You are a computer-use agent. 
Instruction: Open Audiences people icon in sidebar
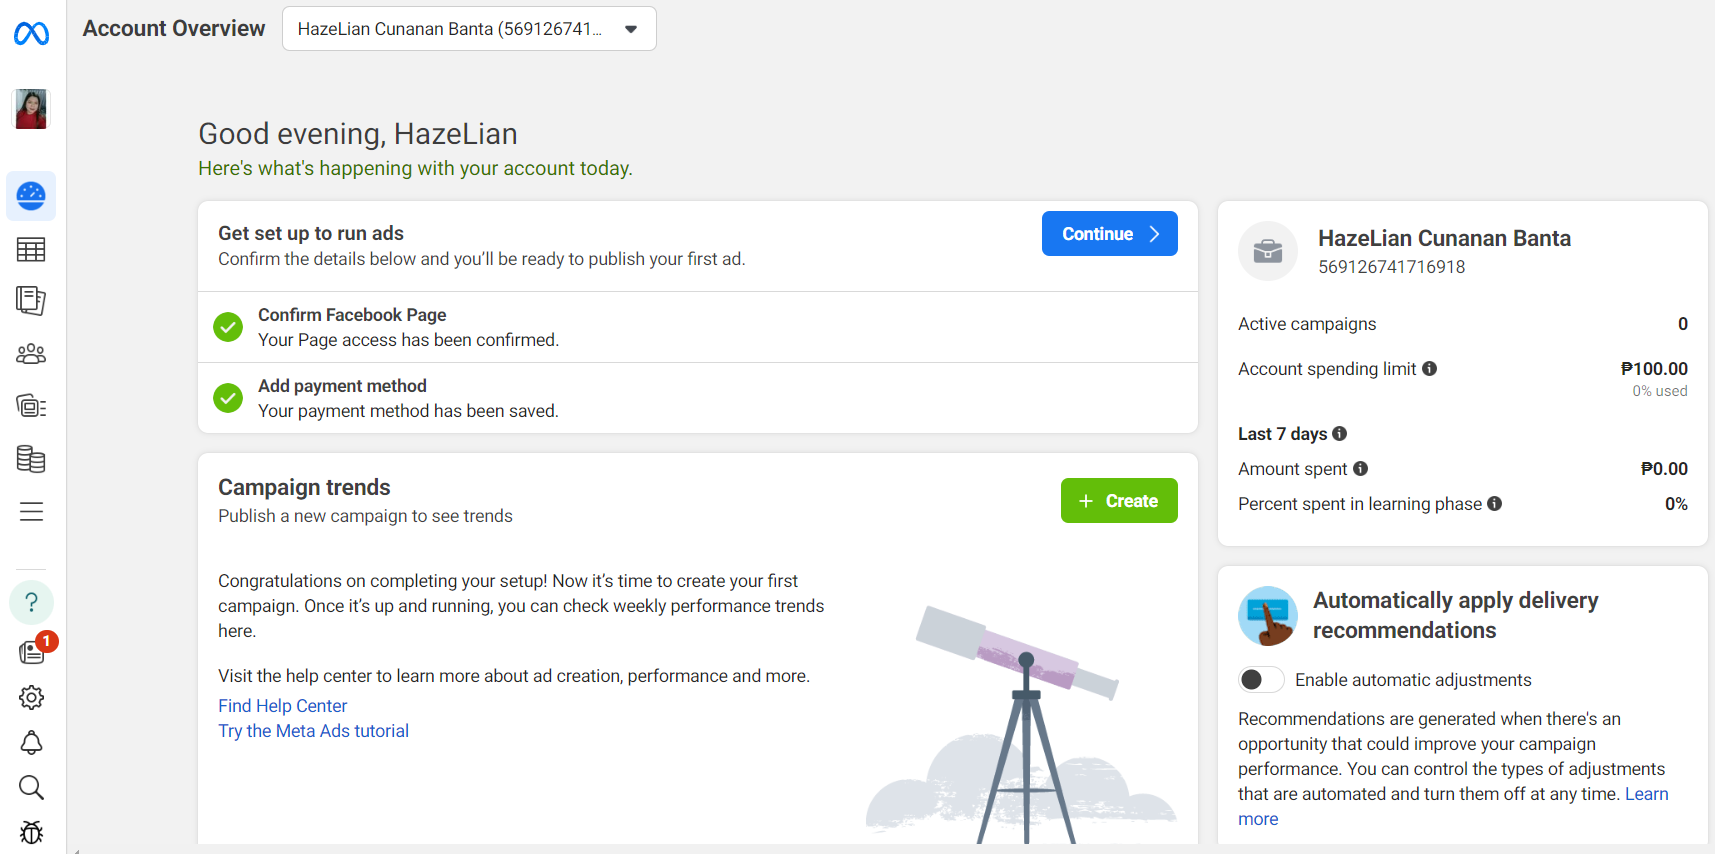(x=31, y=354)
